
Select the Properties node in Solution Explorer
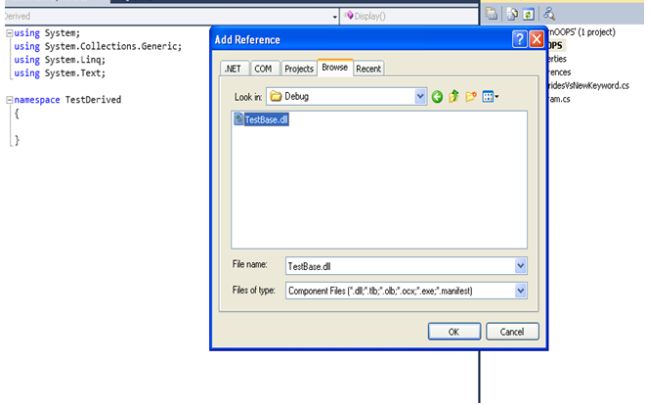[557, 59]
